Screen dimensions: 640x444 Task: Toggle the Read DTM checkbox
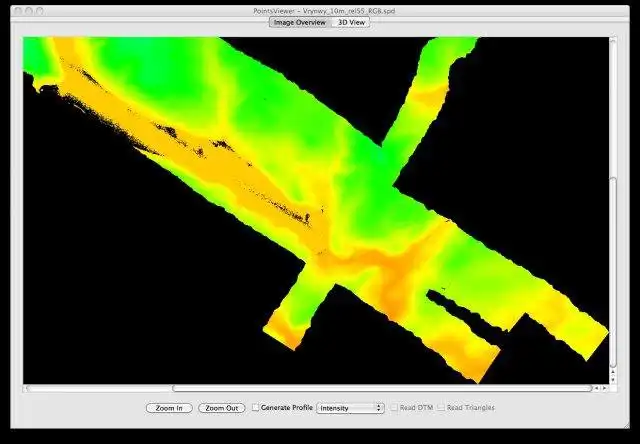point(394,407)
